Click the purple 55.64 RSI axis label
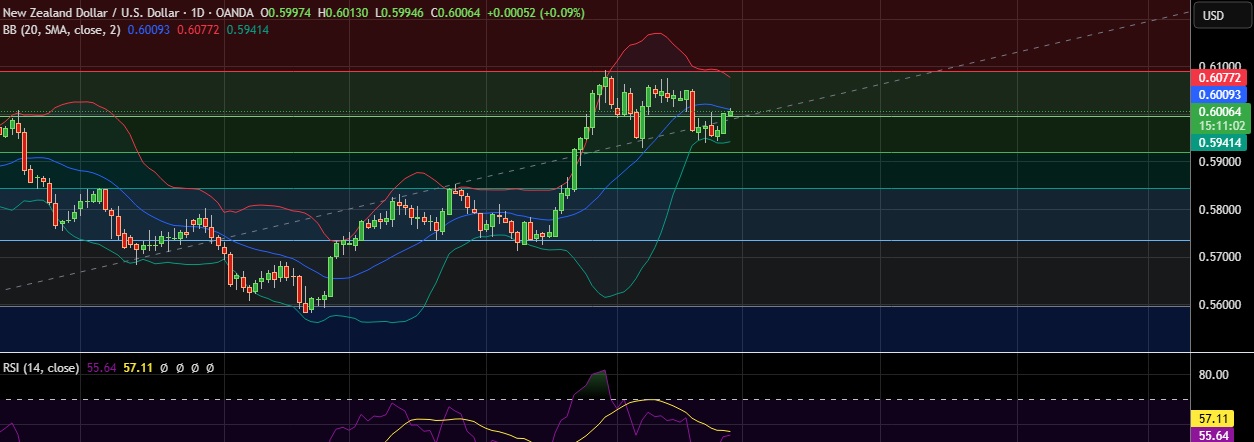This screenshot has height=442, width=1254. point(1212,435)
